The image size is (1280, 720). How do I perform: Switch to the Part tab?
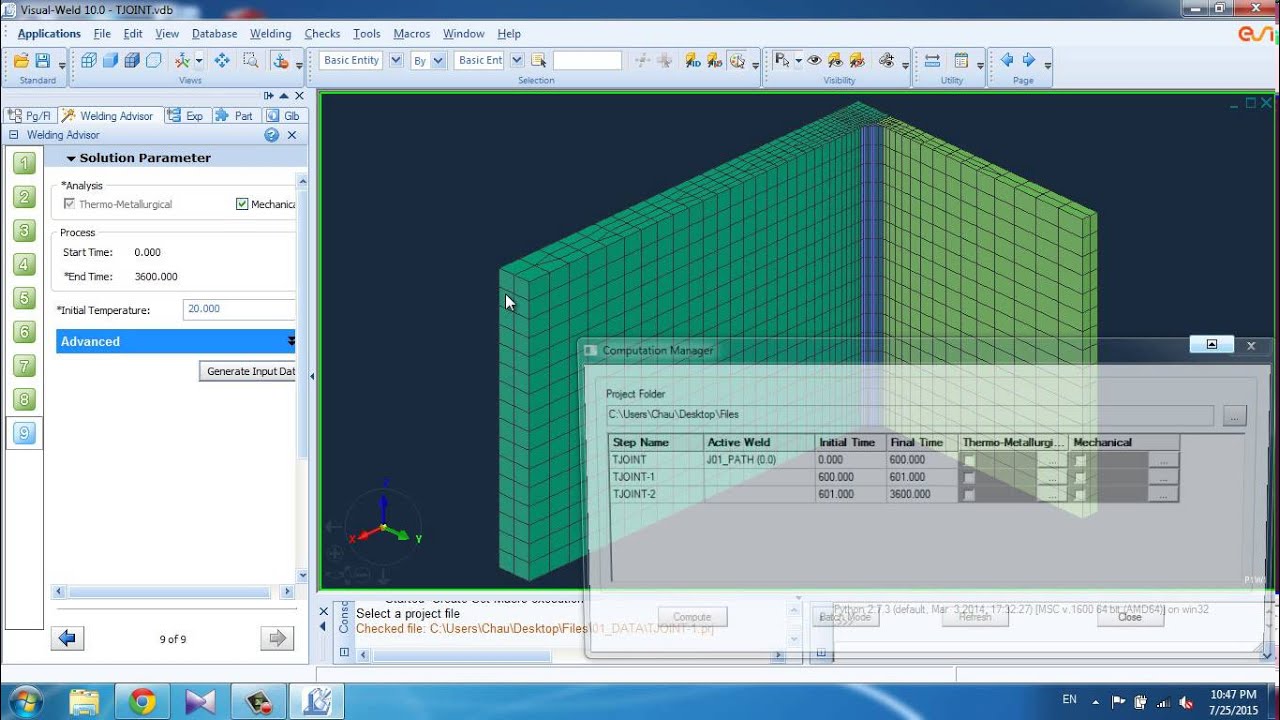(x=236, y=116)
